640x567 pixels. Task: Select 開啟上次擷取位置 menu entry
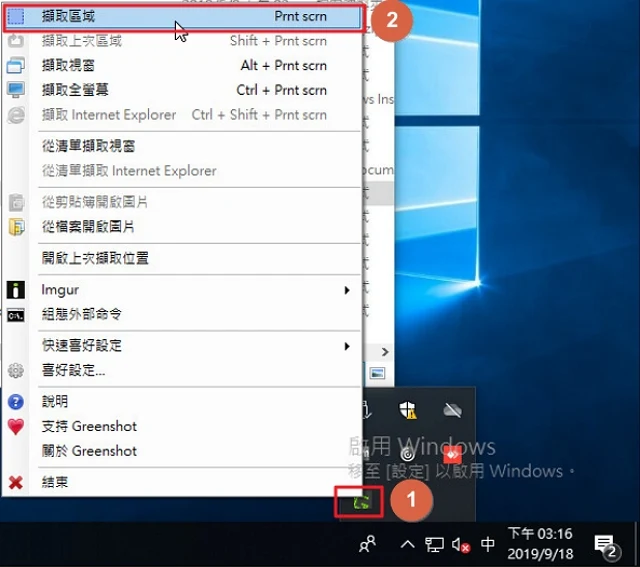click(x=182, y=258)
